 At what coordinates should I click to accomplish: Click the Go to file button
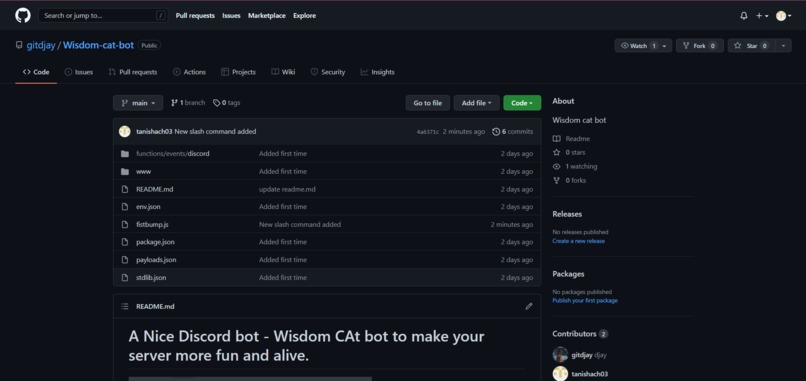[428, 103]
